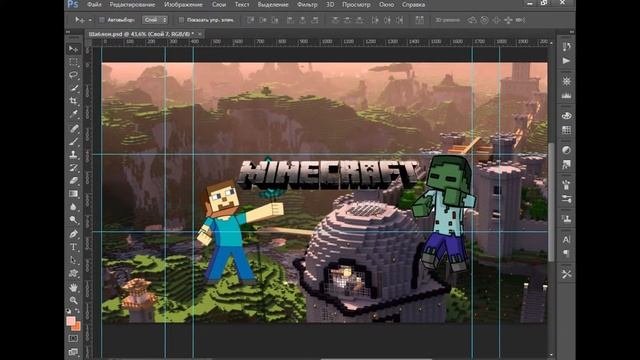
Task: Open the Редактирование menu
Action: (132, 5)
